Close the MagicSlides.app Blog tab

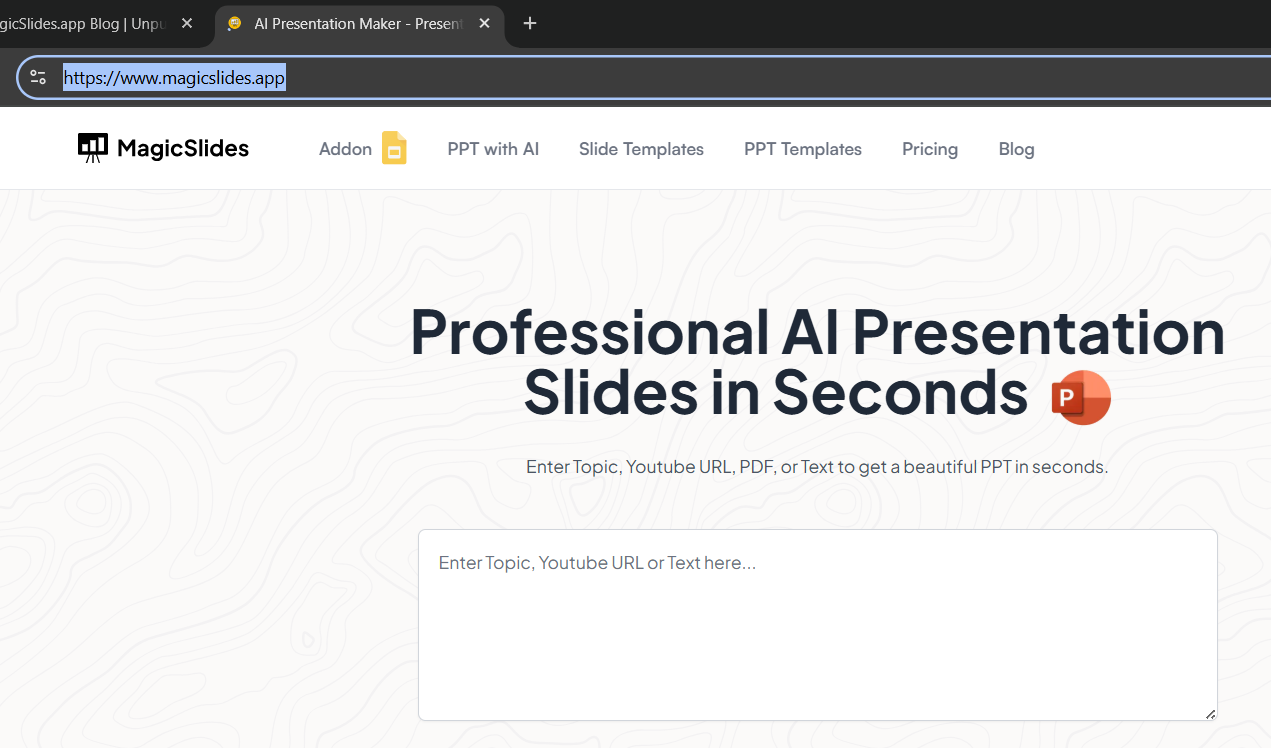(x=187, y=23)
